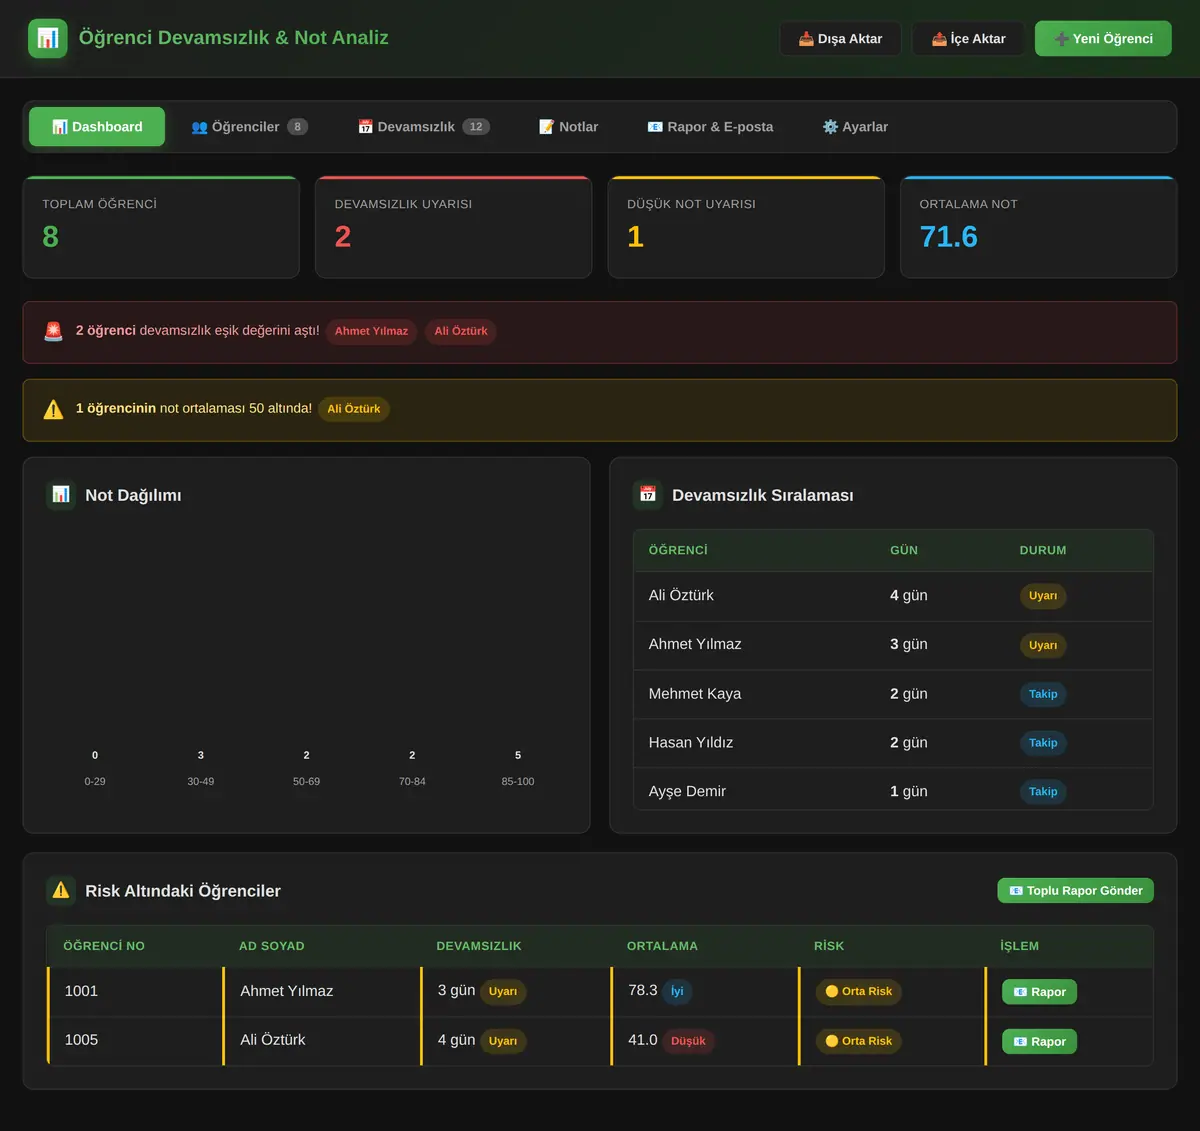Viewport: 1200px width, 1131px height.
Task: Open the Öğrenciler tab
Action: pyautogui.click(x=250, y=127)
